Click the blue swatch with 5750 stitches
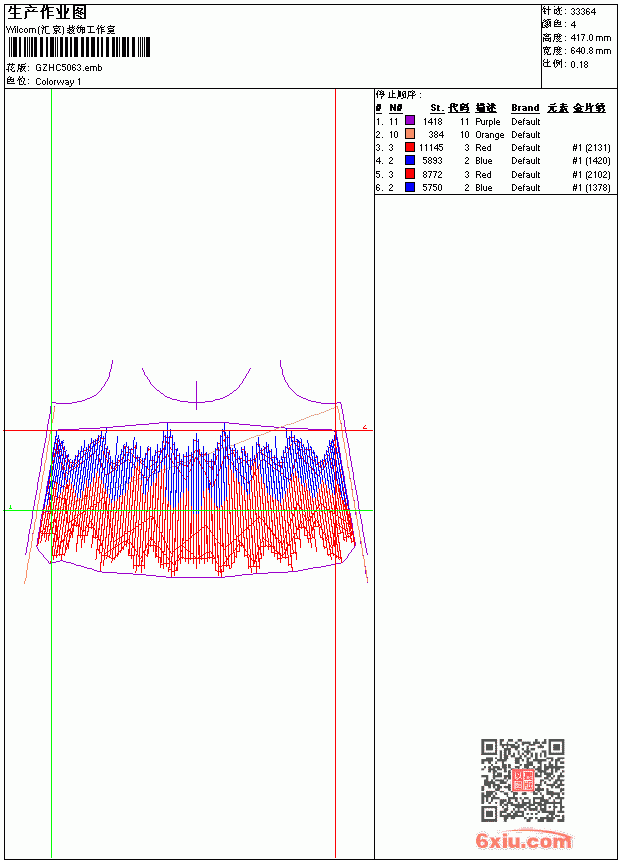Viewport: 620px width, 860px height. click(410, 187)
